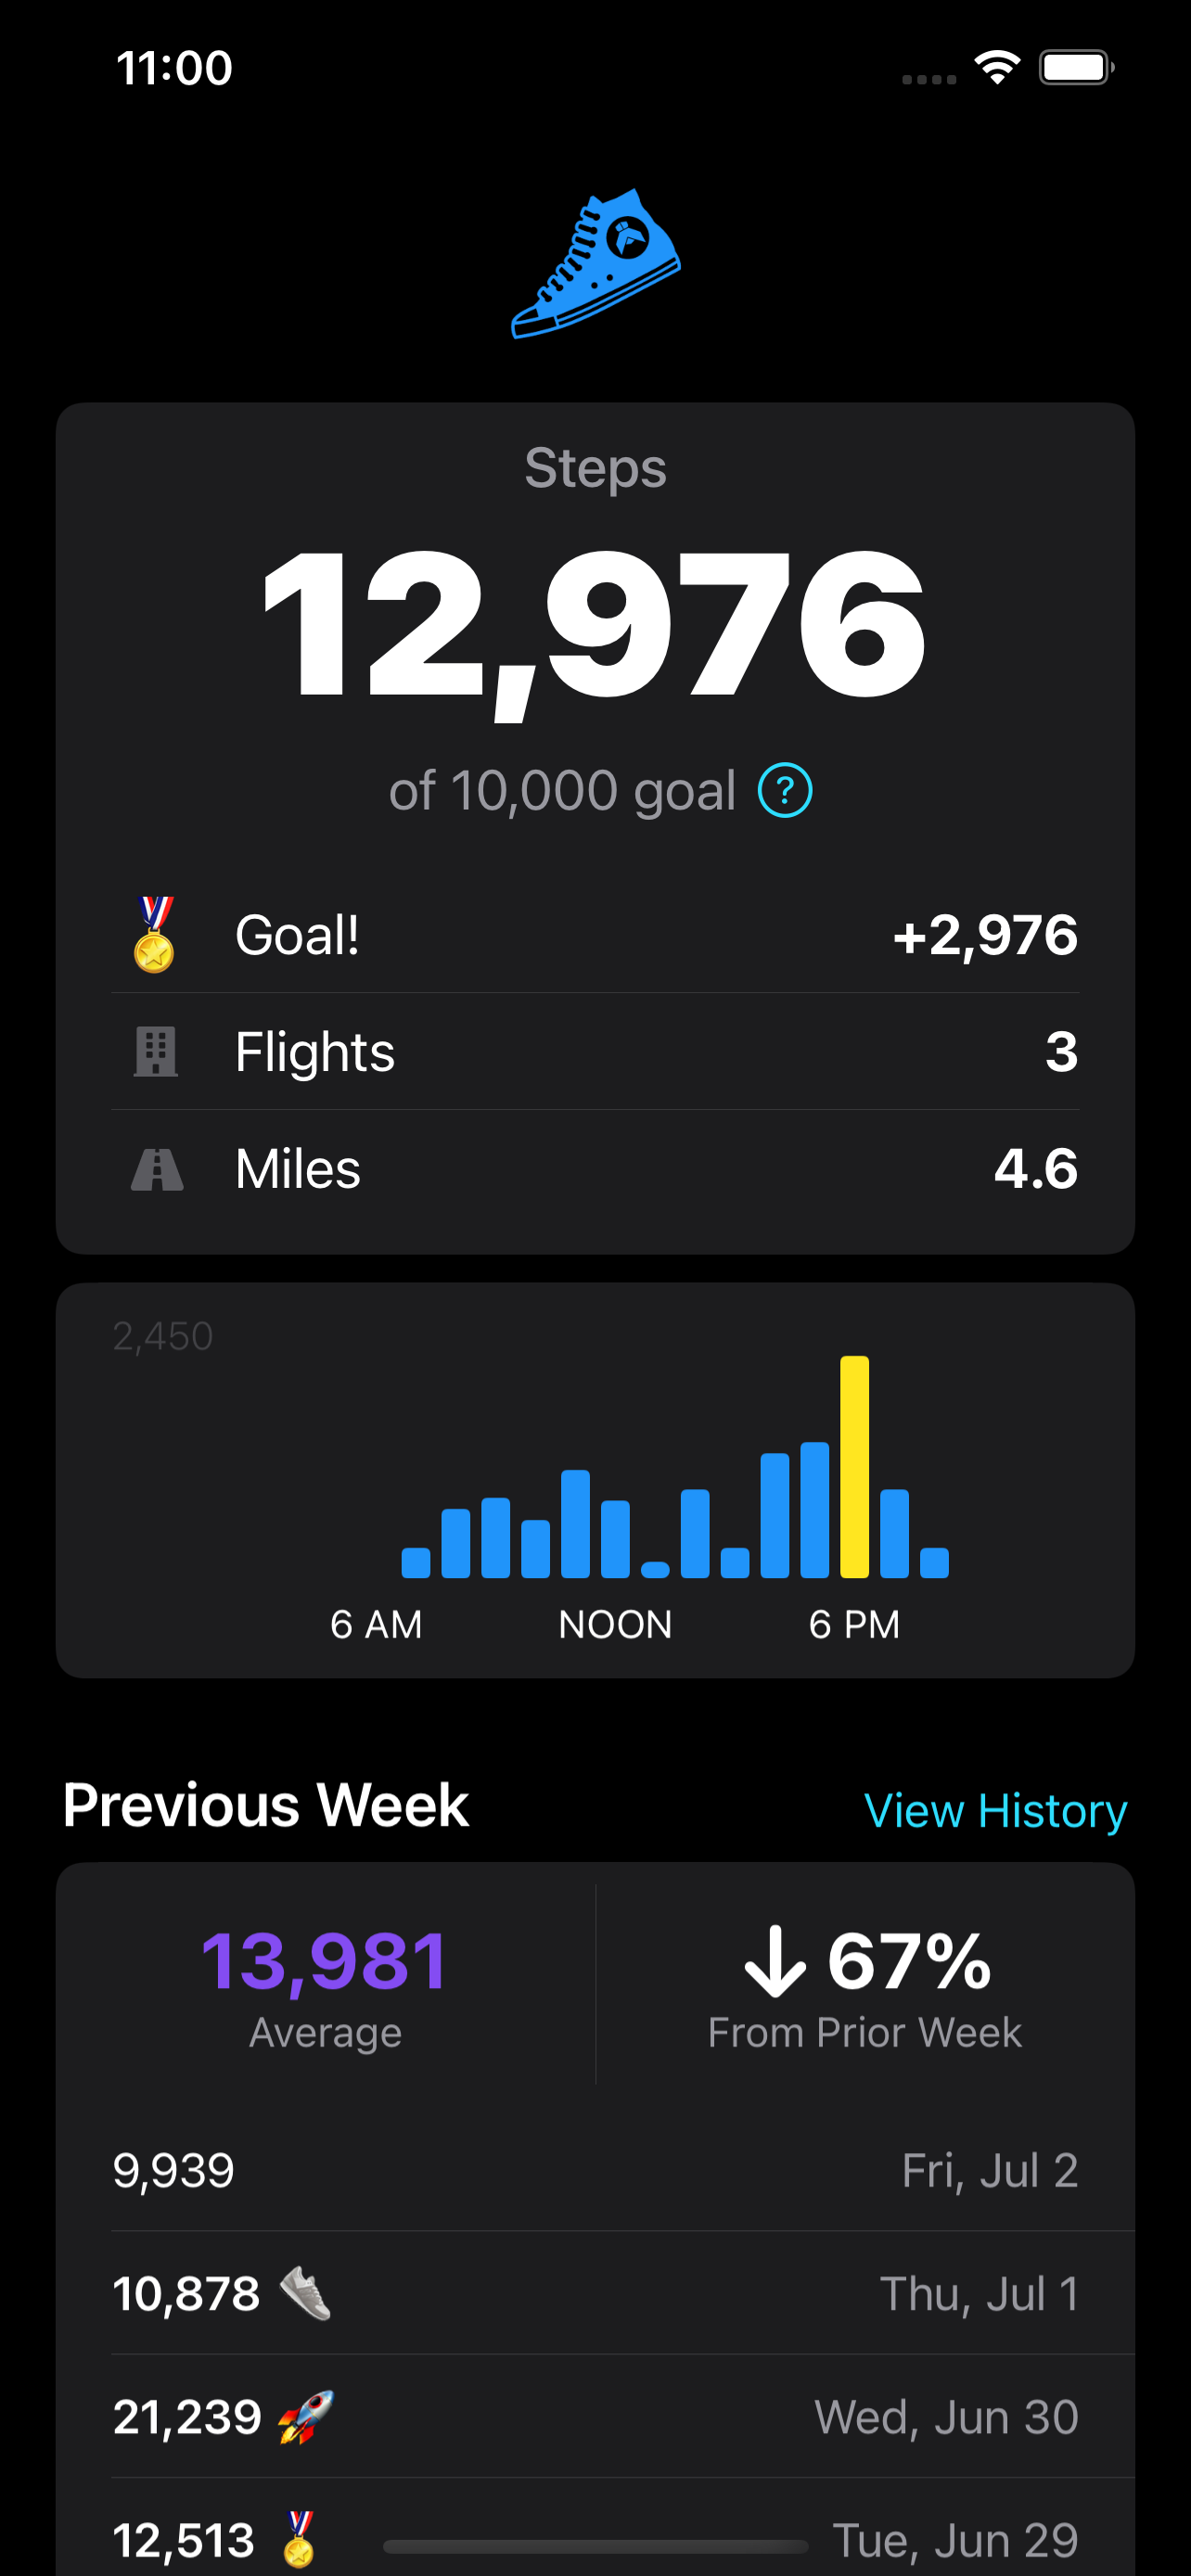Open the Fri, Jul 2 entry
1191x2576 pixels.
[x=989, y=2170]
